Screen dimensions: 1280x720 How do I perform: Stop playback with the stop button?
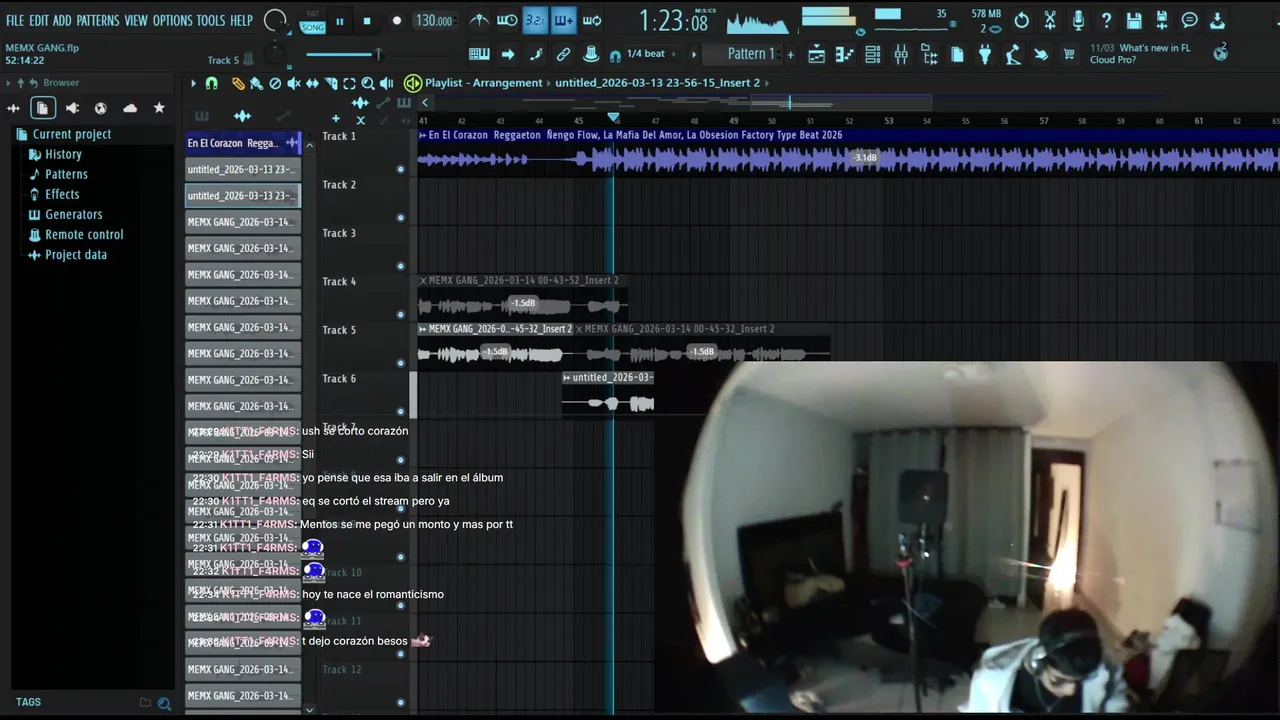click(367, 21)
